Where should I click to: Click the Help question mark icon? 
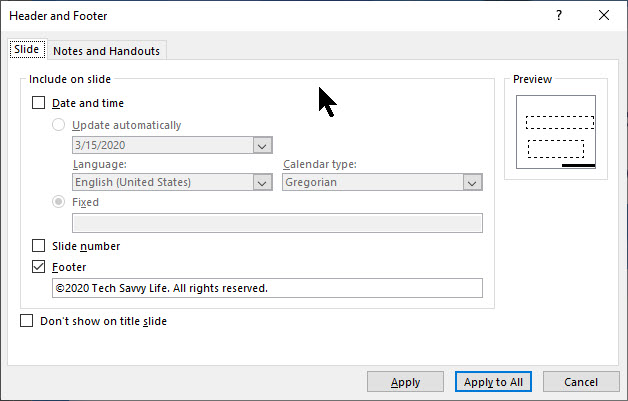(x=558, y=16)
